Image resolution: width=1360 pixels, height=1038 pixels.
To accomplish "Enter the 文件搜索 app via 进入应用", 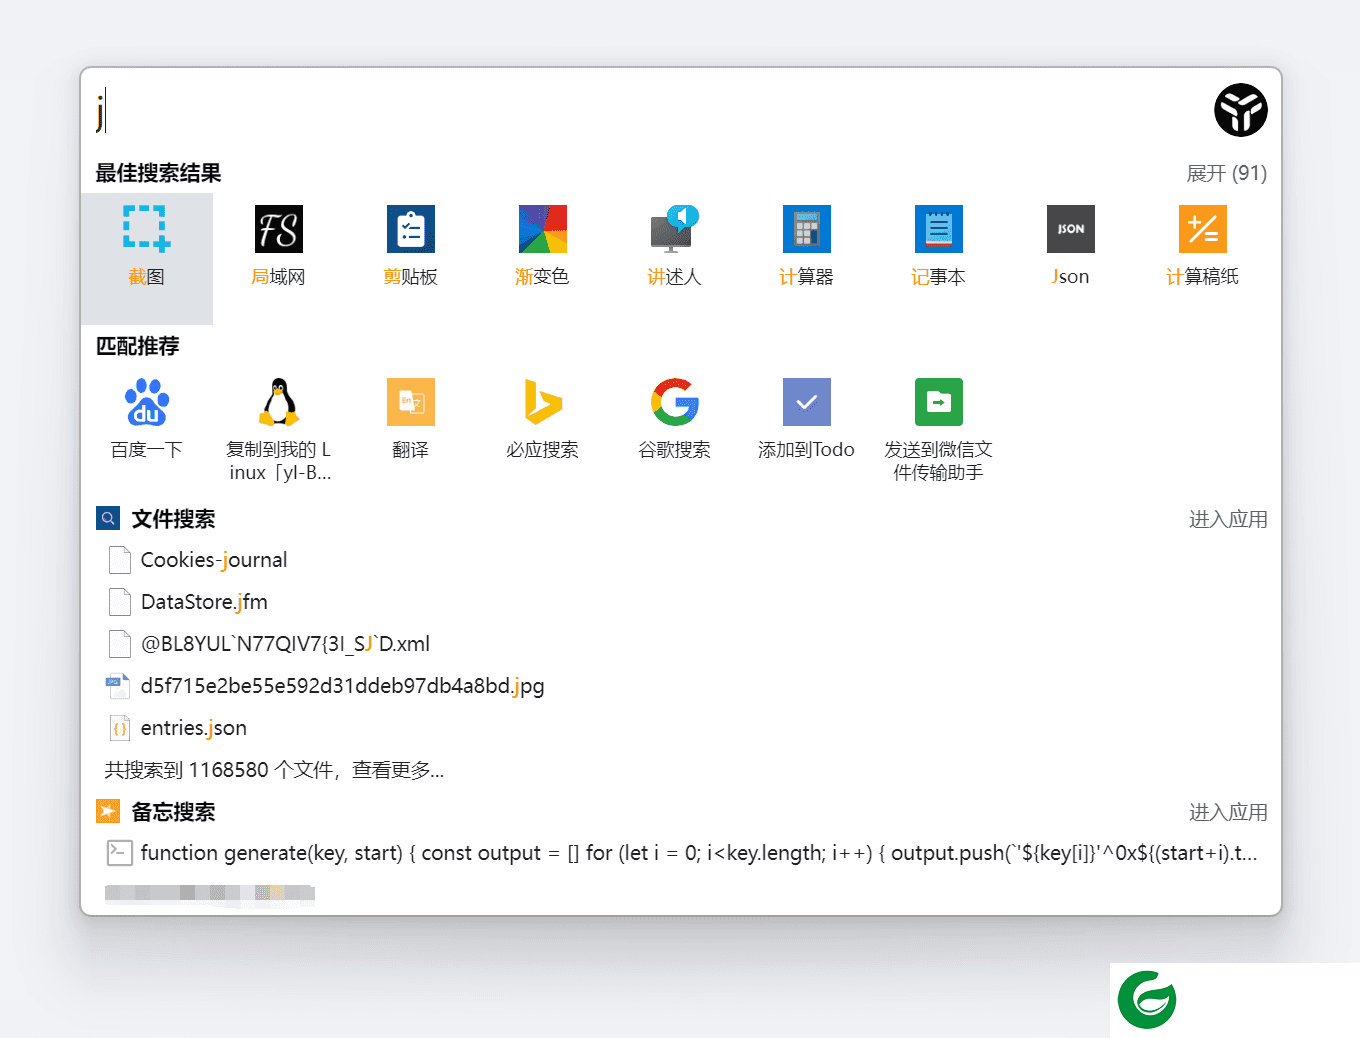I will 1228,519.
